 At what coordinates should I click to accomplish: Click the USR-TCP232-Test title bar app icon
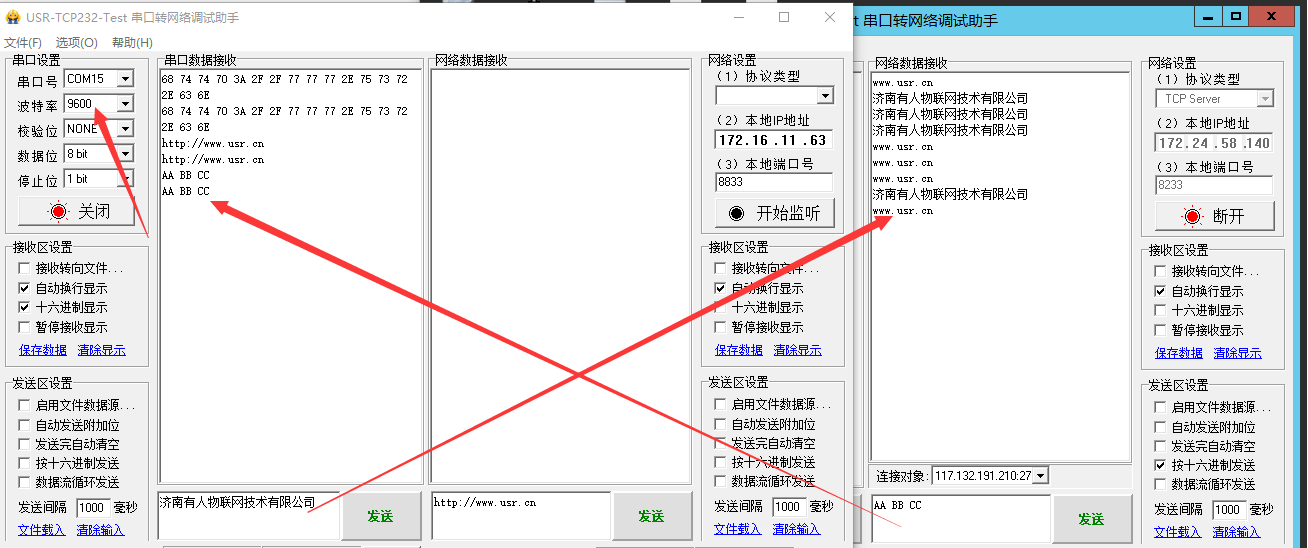point(13,18)
